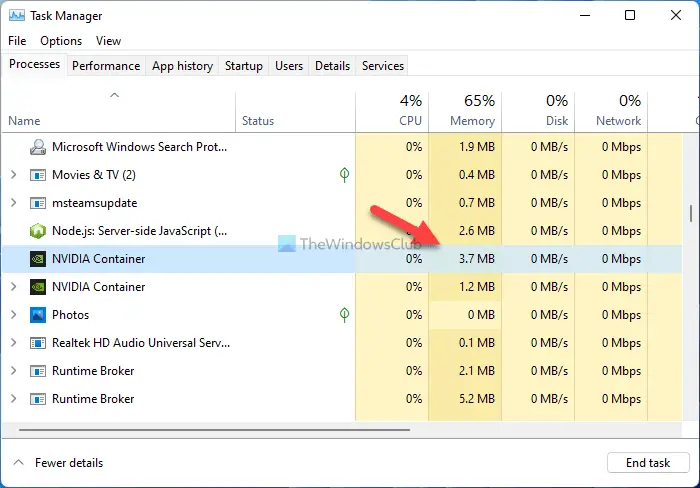700x488 pixels.
Task: Switch to the Performance tab
Action: [106, 66]
